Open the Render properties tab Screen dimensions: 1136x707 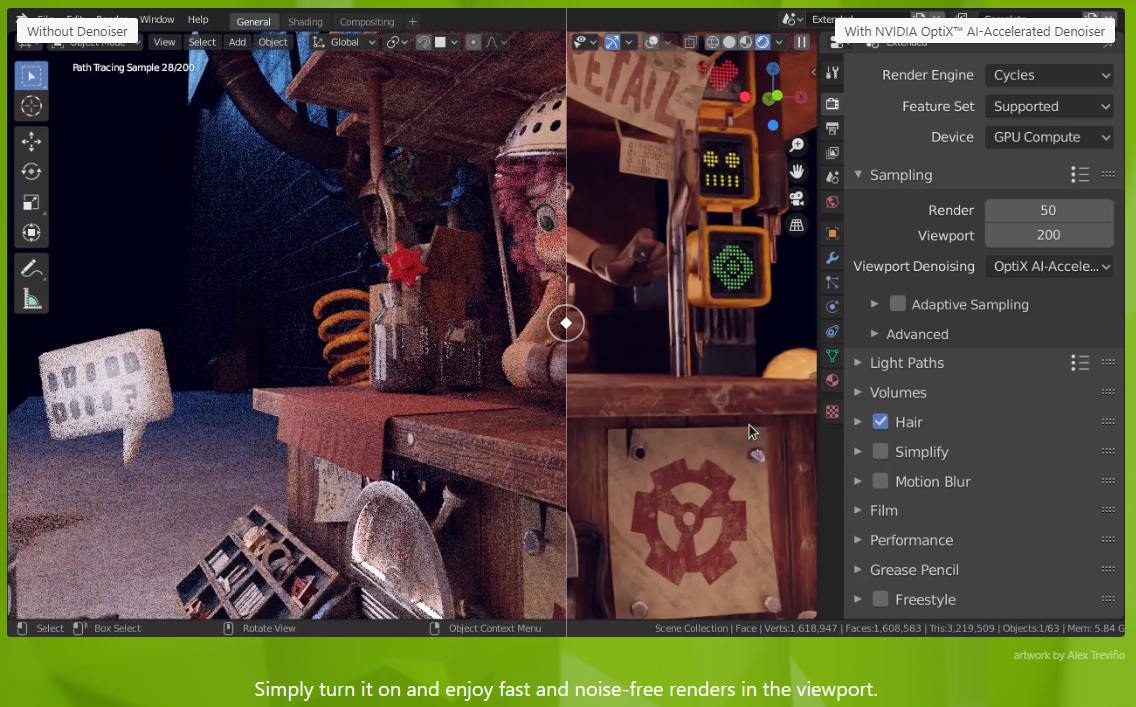pos(832,104)
